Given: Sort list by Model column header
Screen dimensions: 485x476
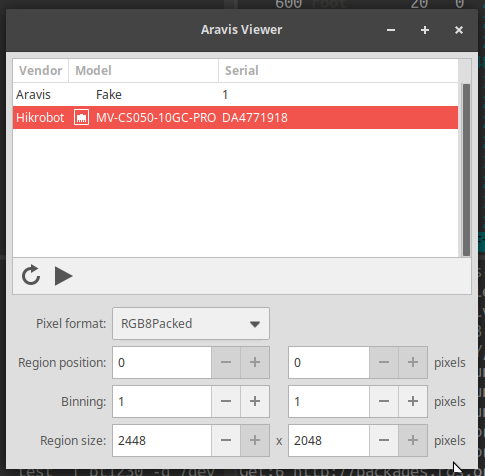Looking at the screenshot, I should [143, 71].
